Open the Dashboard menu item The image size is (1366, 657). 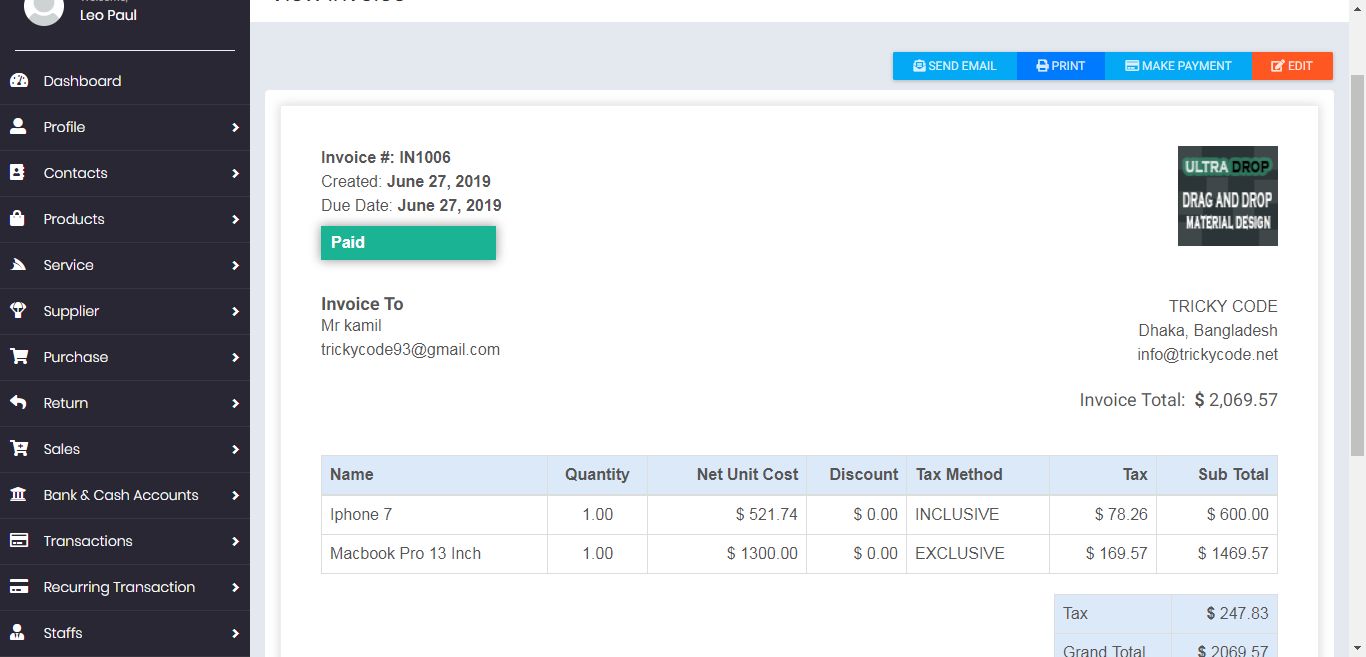tap(82, 81)
